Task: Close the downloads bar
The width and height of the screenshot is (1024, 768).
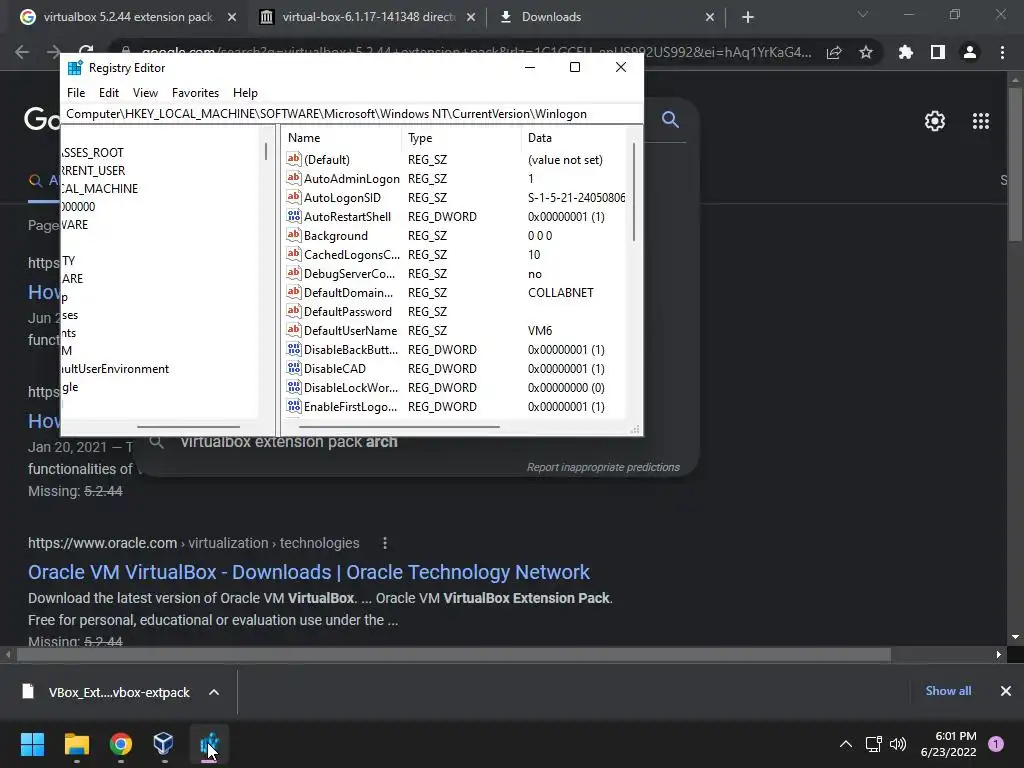Action: pyautogui.click(x=1006, y=691)
